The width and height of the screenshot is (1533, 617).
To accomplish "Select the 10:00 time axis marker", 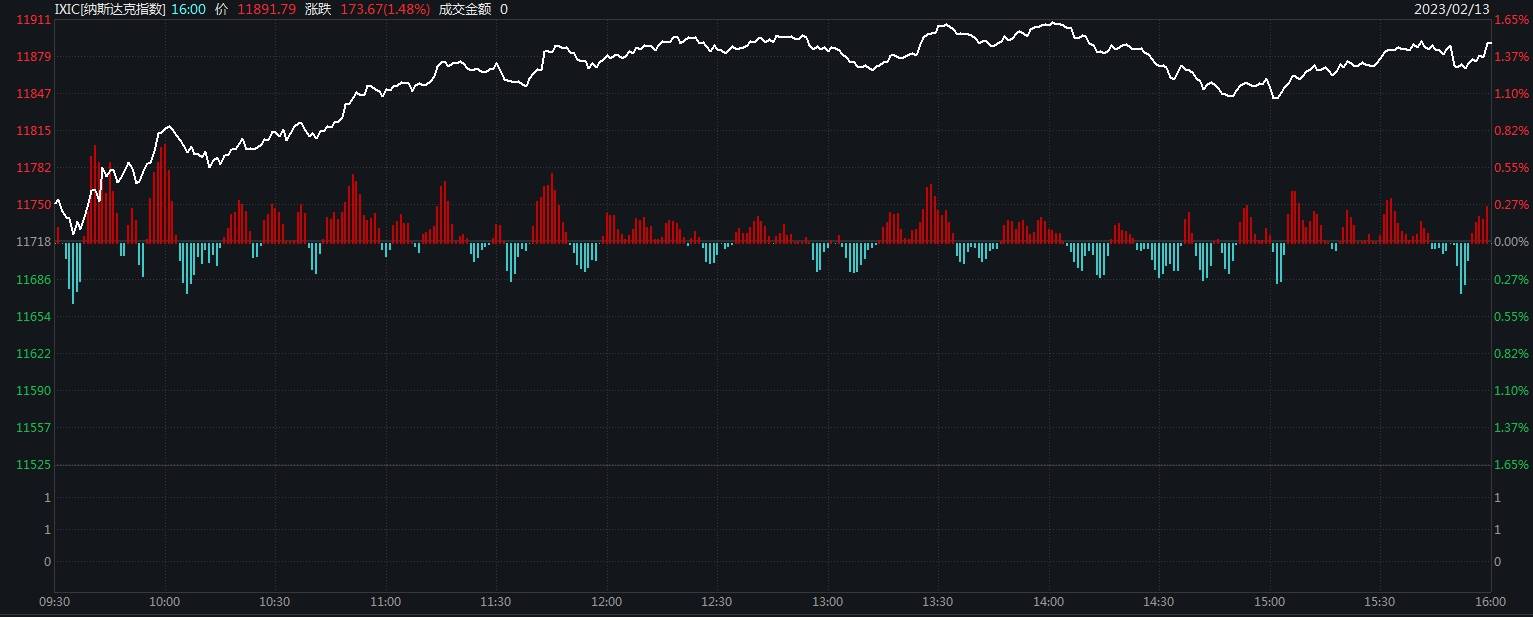I will click(x=164, y=602).
